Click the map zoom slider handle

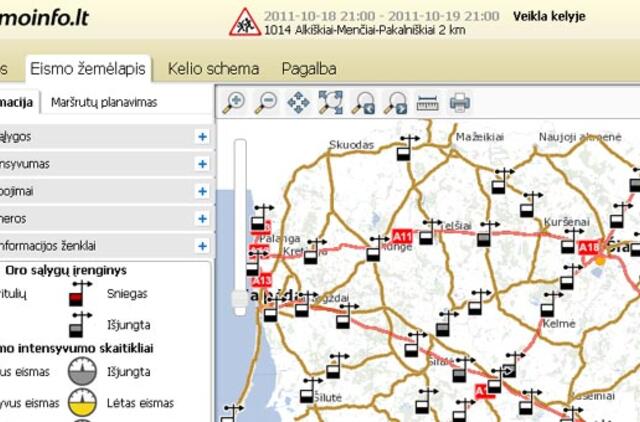[x=240, y=301]
